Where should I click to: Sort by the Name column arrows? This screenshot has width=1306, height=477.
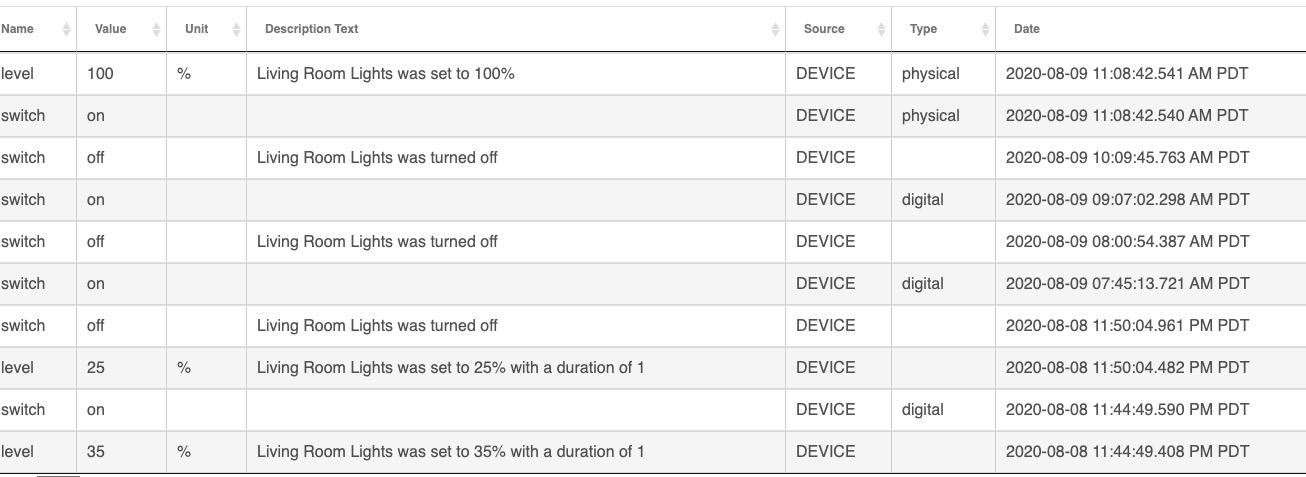coord(66,30)
